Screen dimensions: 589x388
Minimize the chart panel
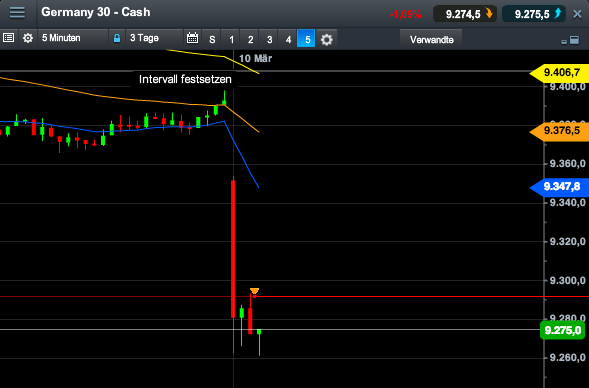coord(564,41)
